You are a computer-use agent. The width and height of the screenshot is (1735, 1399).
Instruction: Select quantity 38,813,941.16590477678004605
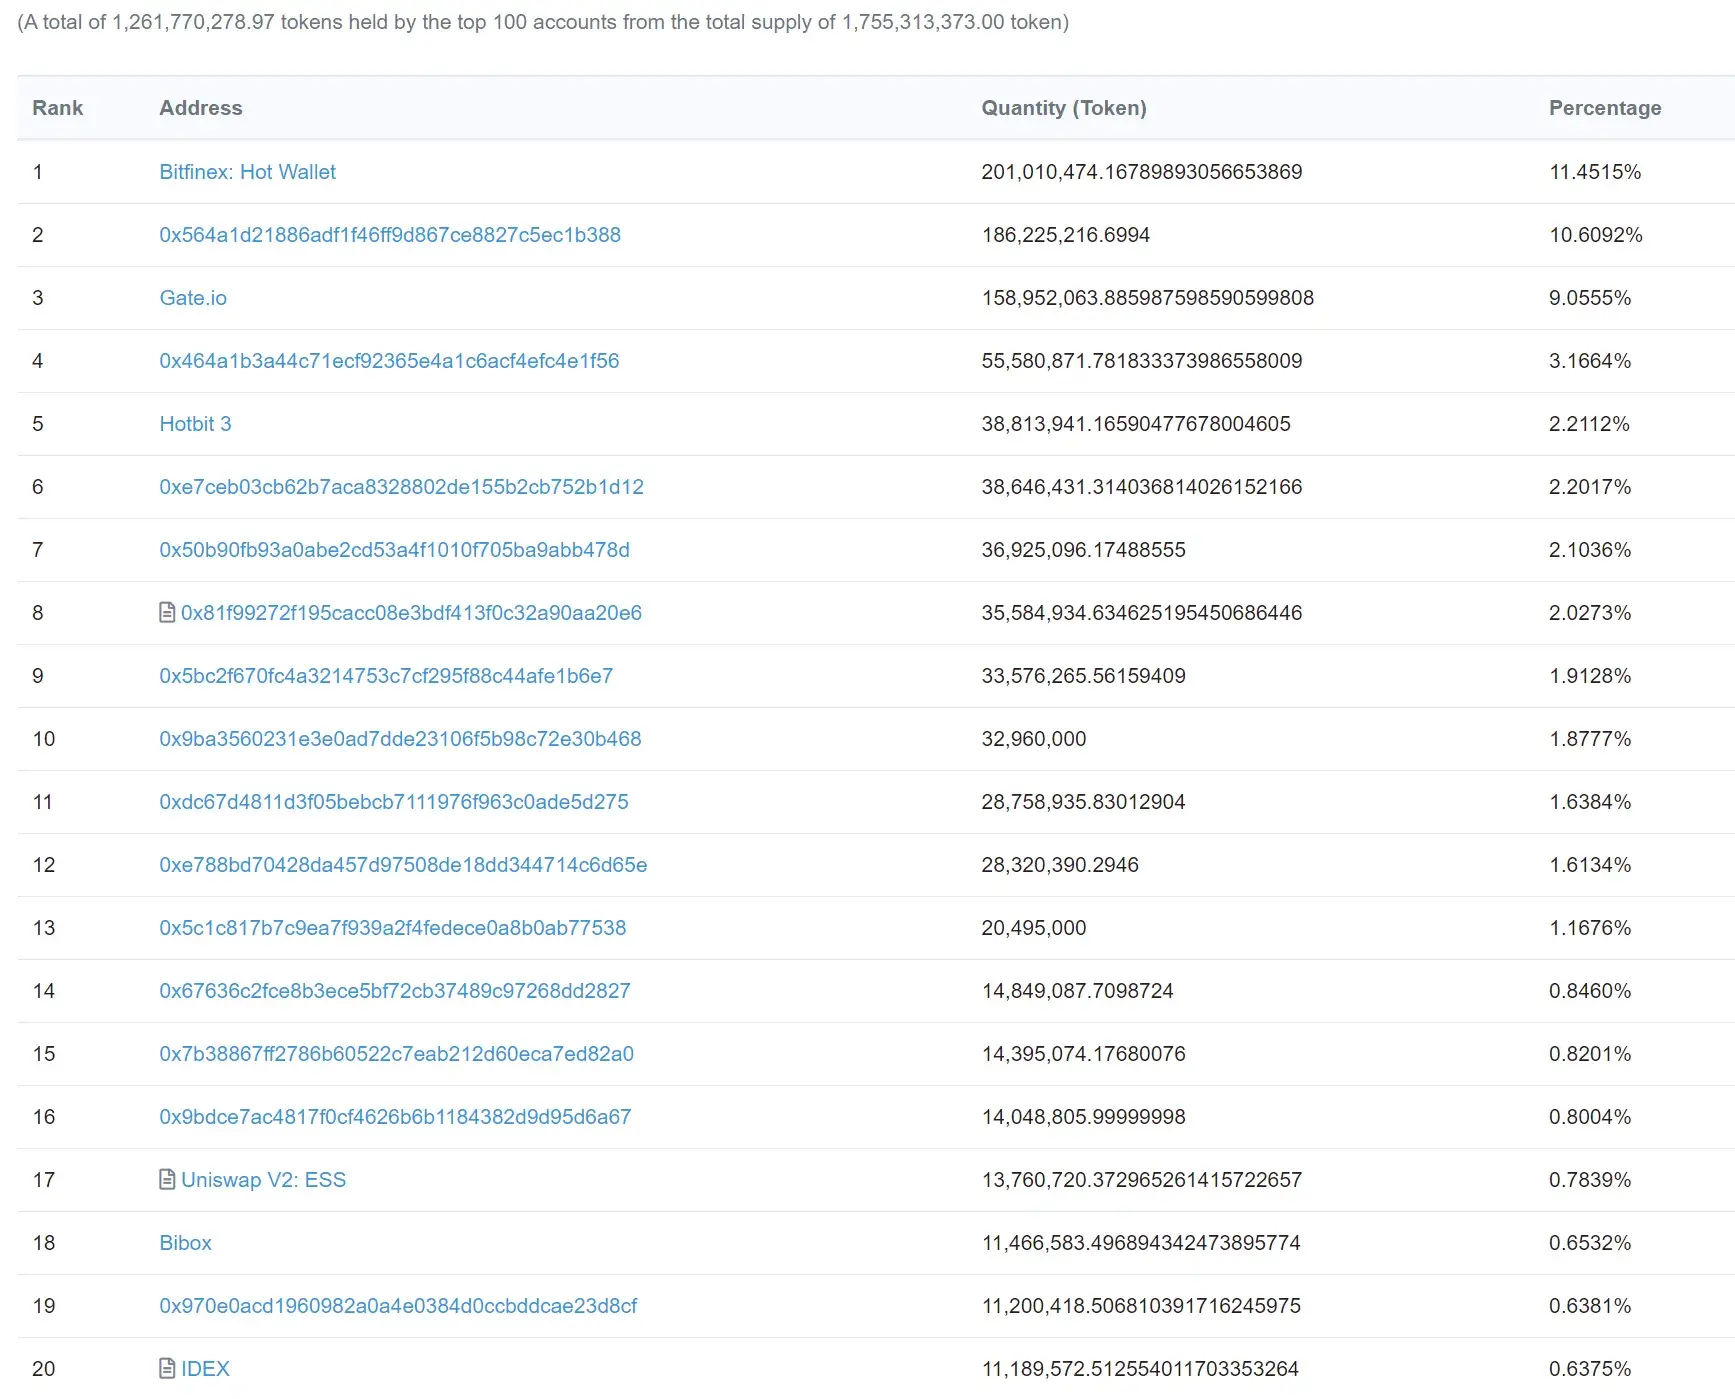point(1136,424)
